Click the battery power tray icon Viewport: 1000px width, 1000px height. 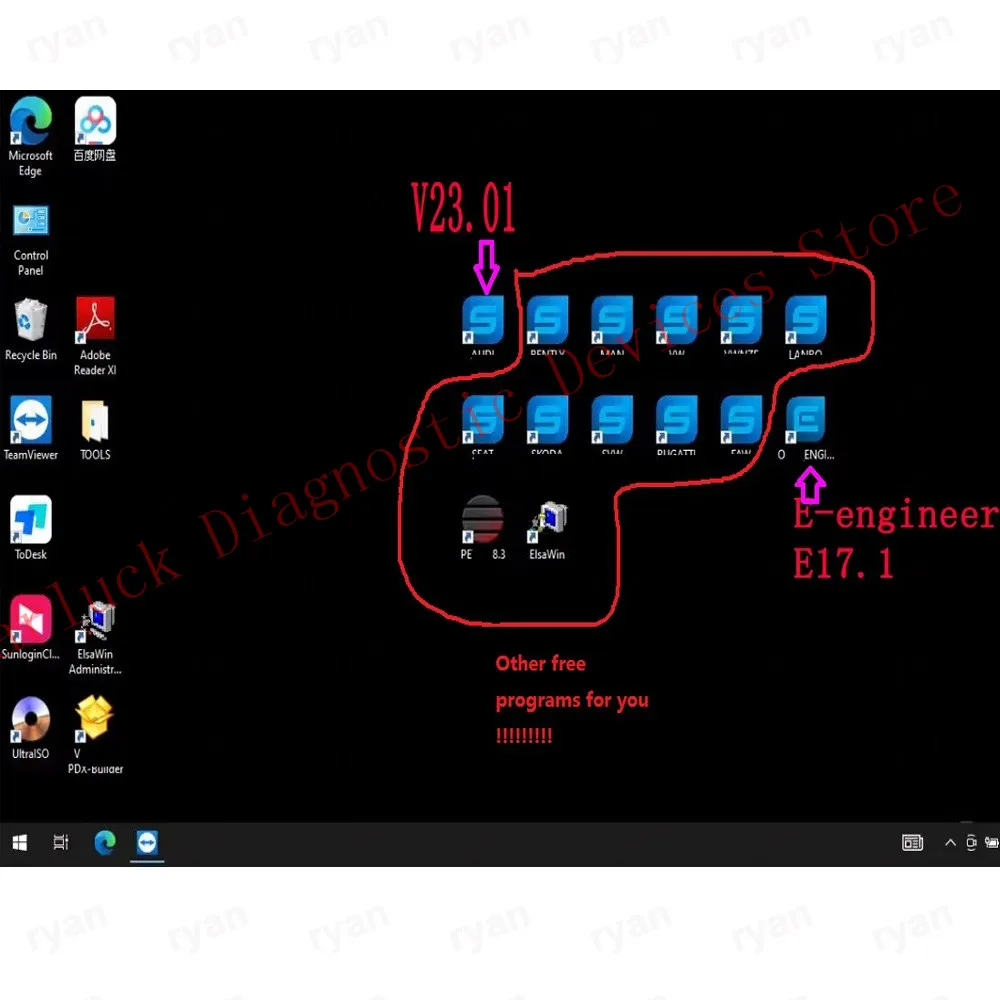pos(992,843)
